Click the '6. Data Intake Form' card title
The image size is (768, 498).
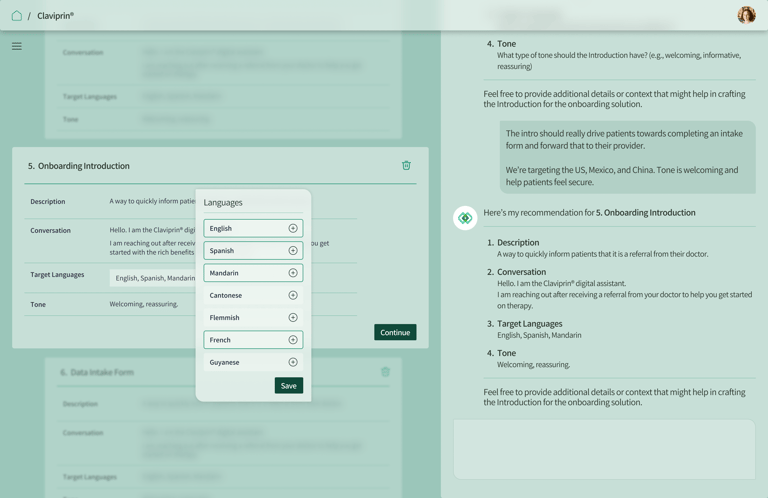coord(97,372)
